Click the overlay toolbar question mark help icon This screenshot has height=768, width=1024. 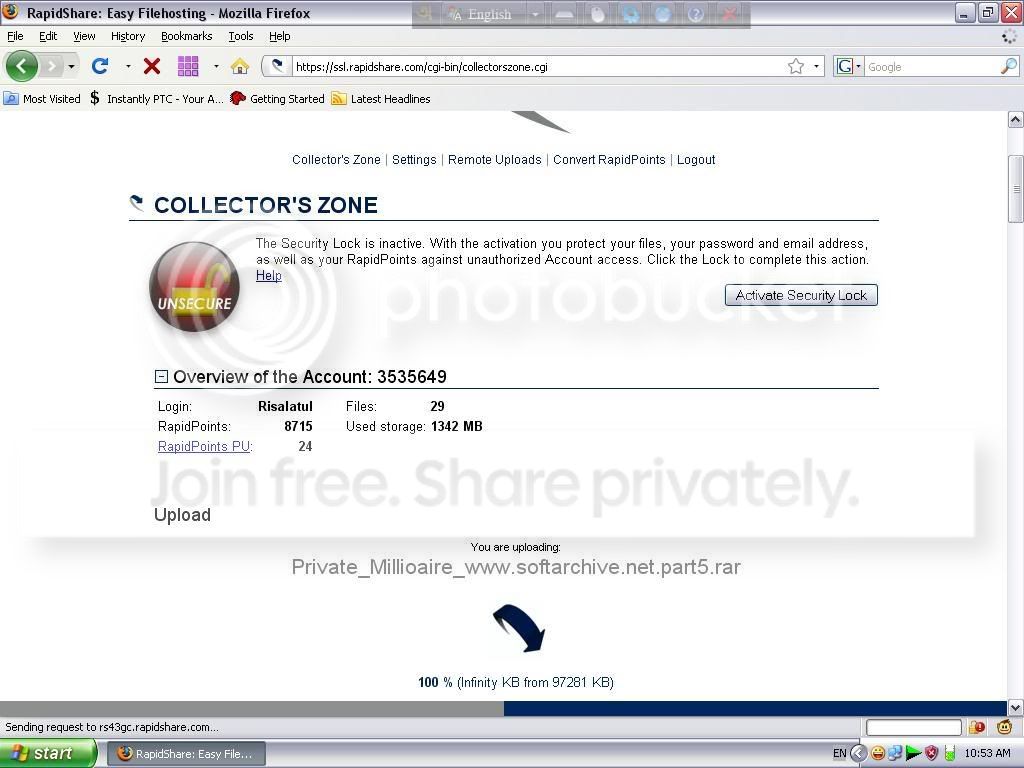[x=696, y=14]
